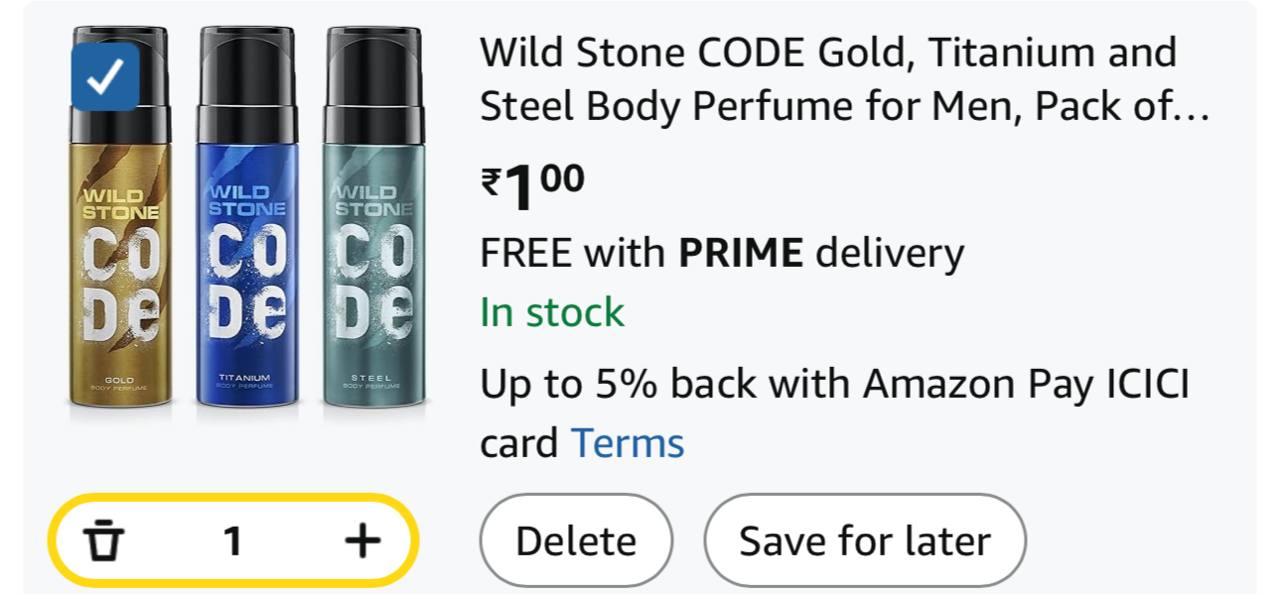The image size is (1280, 594).
Task: Click the green In stock text
Action: pos(552,313)
